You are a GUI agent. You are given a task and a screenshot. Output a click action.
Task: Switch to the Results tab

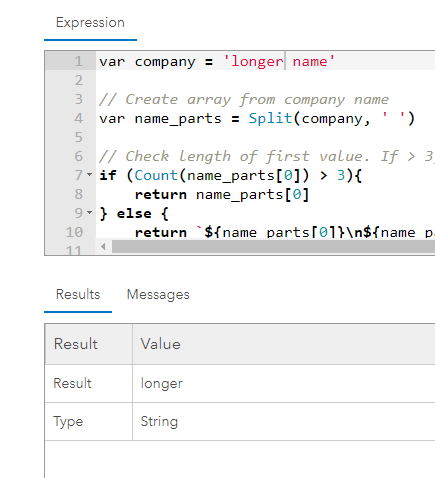coord(78,294)
